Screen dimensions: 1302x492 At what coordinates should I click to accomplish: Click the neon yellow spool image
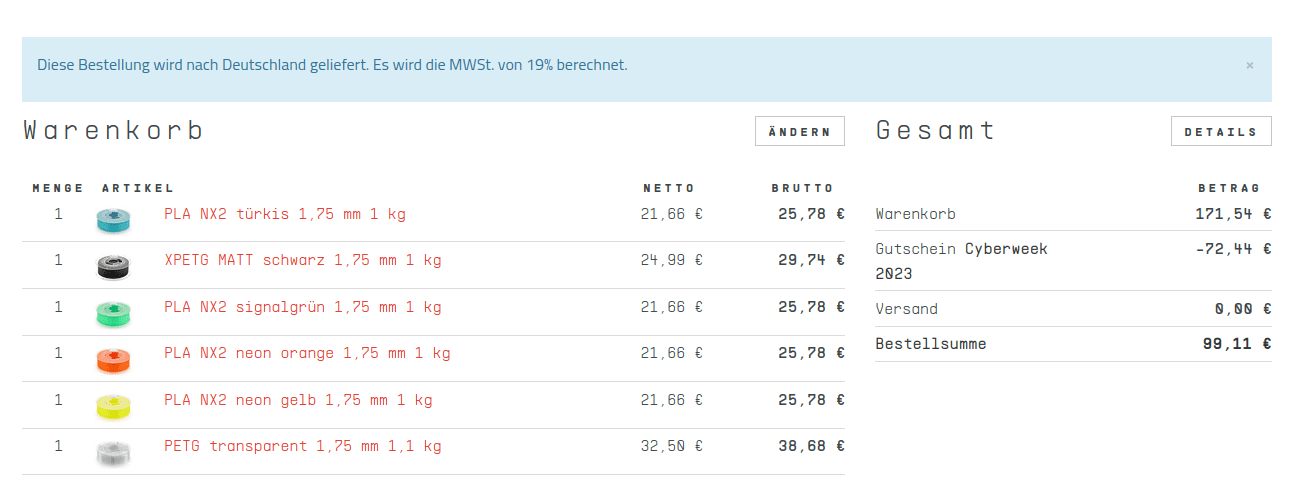113,405
